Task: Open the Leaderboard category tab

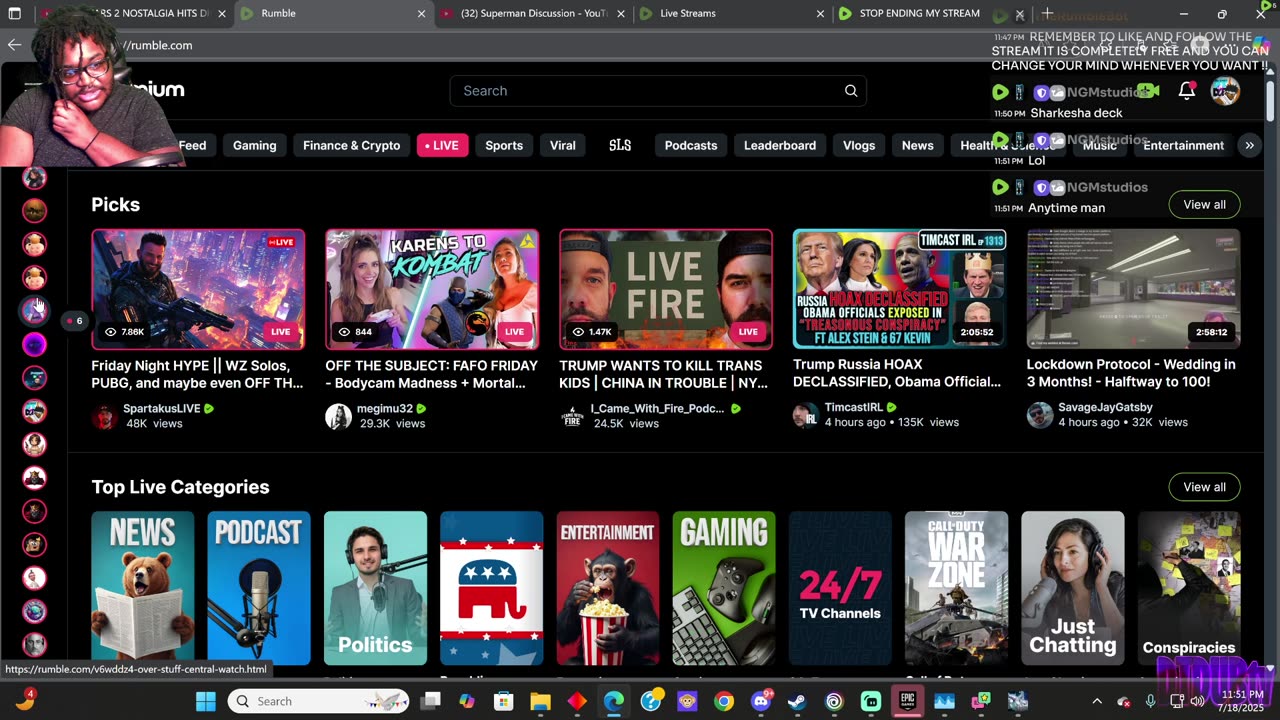Action: (x=780, y=145)
